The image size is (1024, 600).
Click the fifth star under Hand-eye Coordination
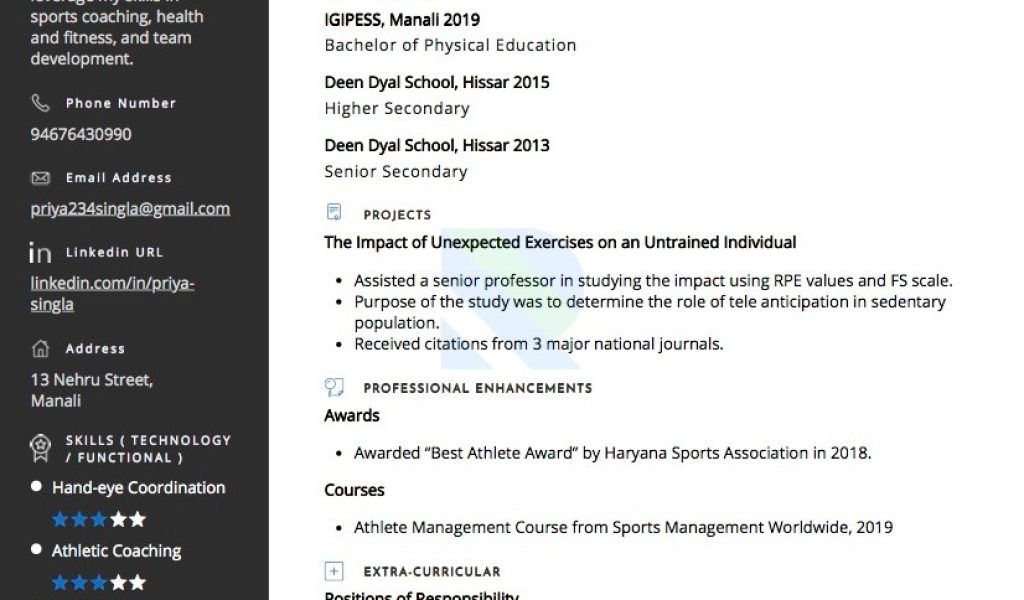[x=138, y=520]
